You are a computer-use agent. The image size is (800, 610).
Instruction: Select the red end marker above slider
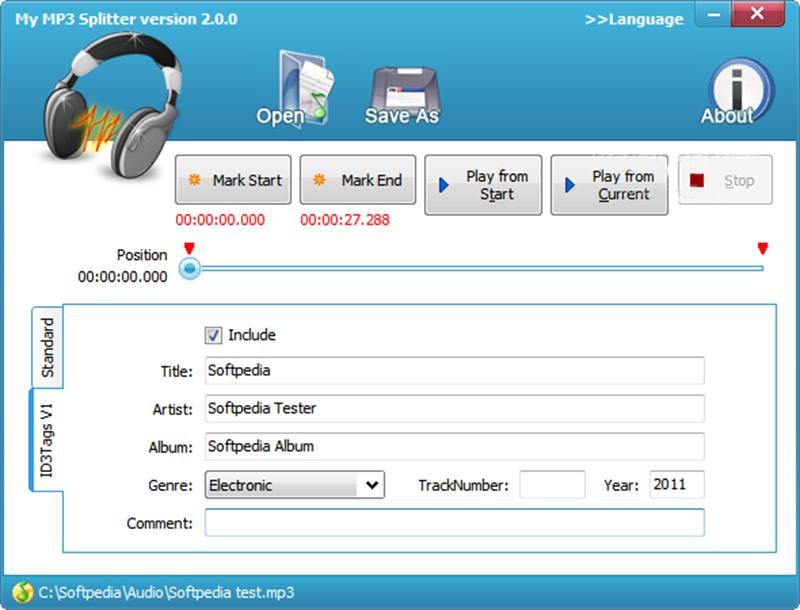pyautogui.click(x=763, y=248)
